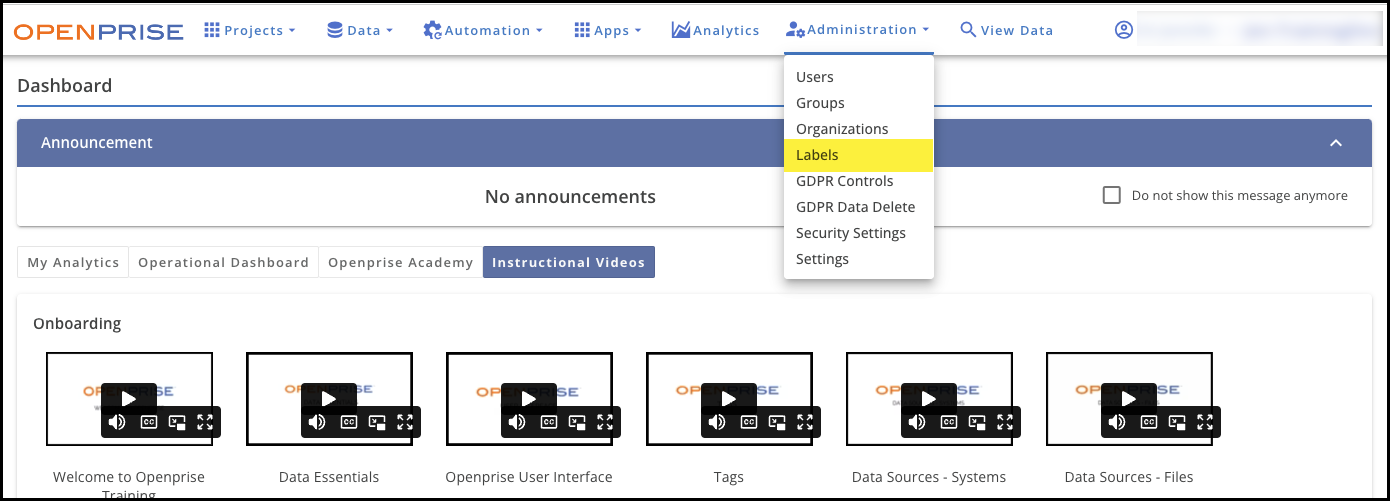Click the 'Onboarding' section heading
Screen dimensions: 1390x501
click(77, 323)
